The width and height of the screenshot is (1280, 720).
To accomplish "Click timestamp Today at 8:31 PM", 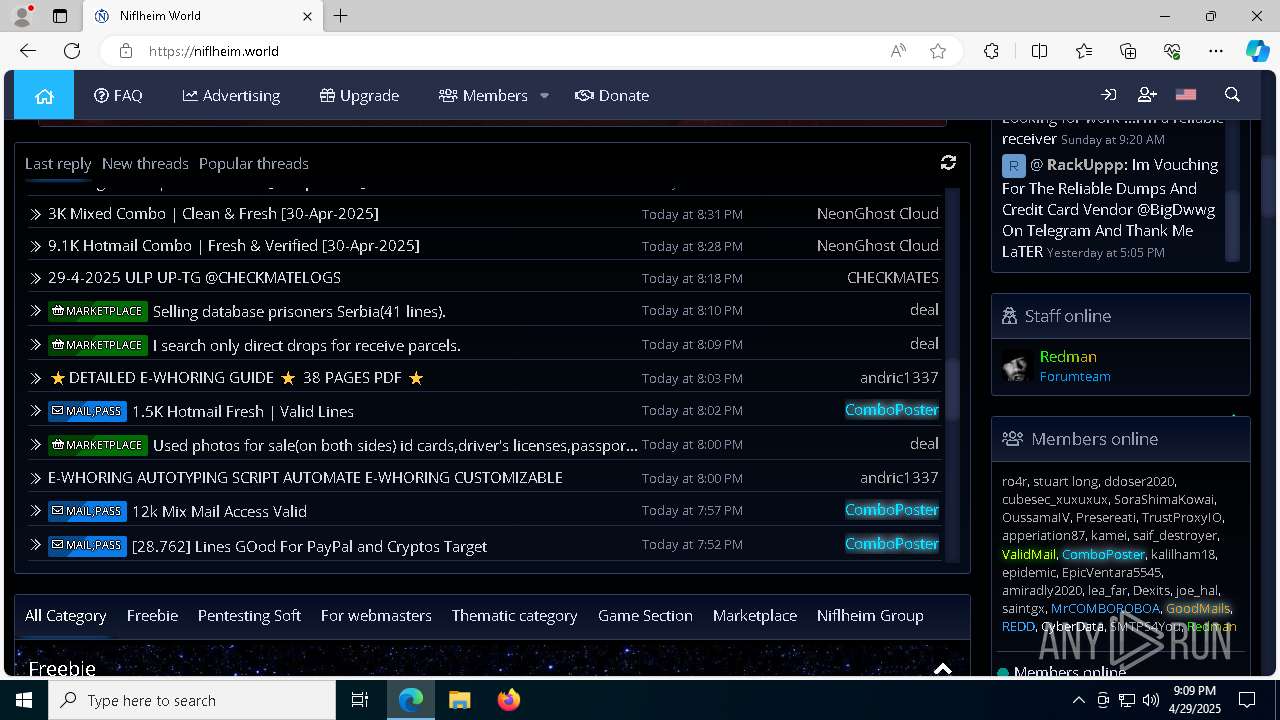I will click(692, 214).
